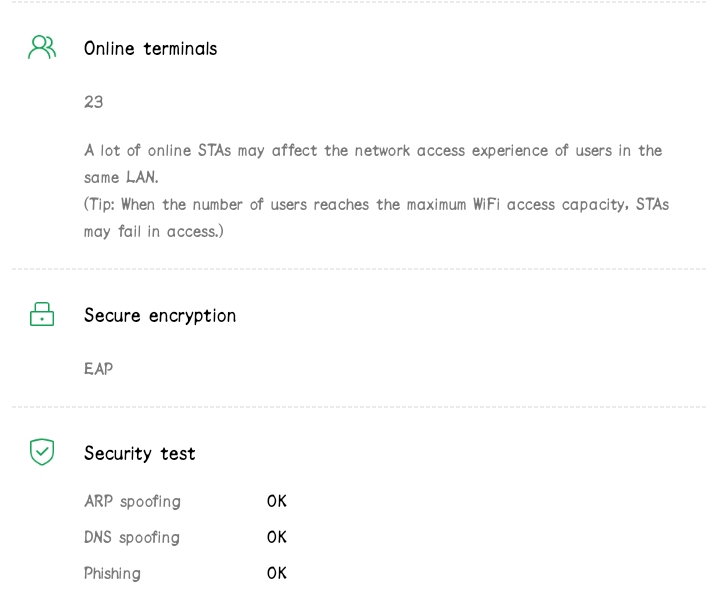This screenshot has height=605, width=720.
Task: Select the Secure encryption heading
Action: pos(160,316)
